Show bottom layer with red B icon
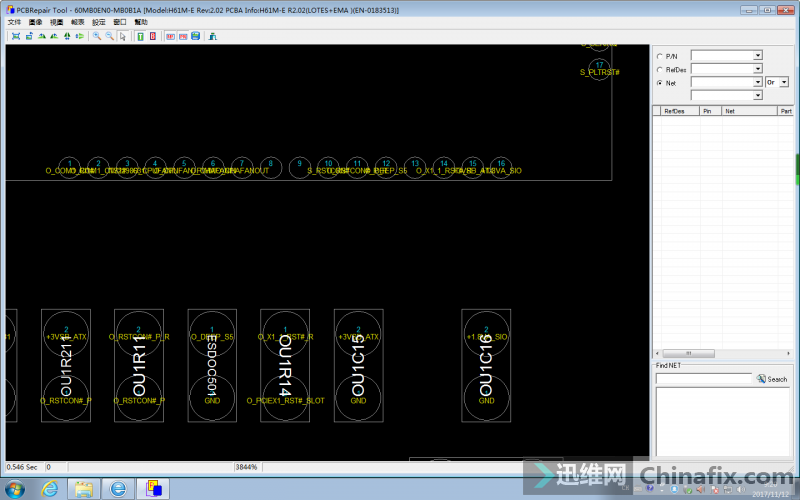 [x=153, y=36]
